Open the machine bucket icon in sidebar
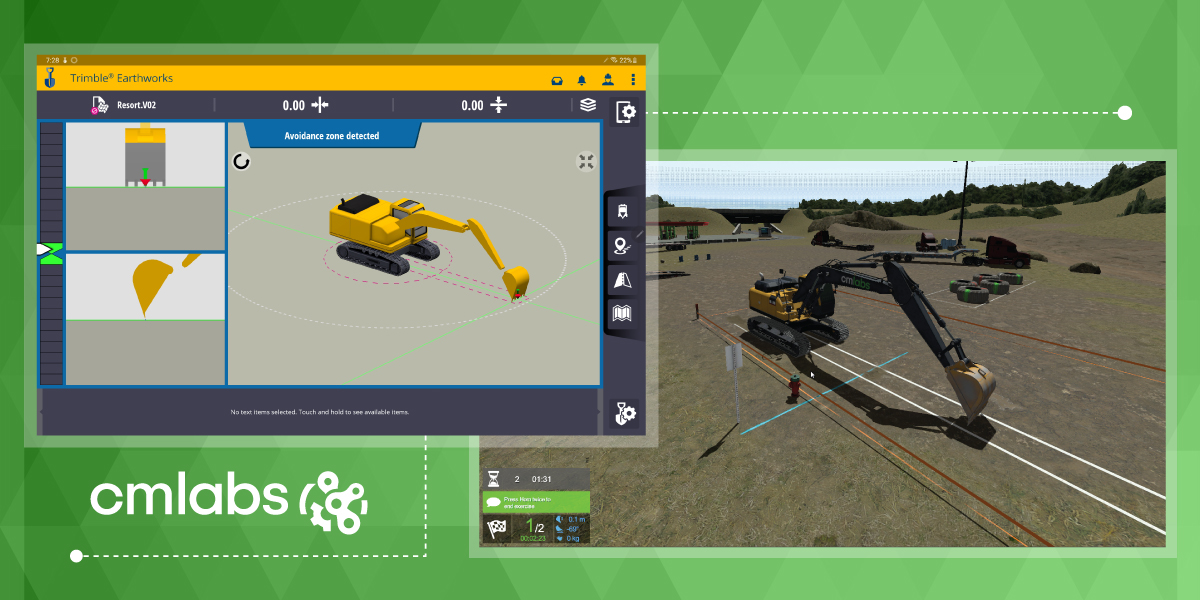Screen dimensions: 1200x600 click(x=622, y=211)
